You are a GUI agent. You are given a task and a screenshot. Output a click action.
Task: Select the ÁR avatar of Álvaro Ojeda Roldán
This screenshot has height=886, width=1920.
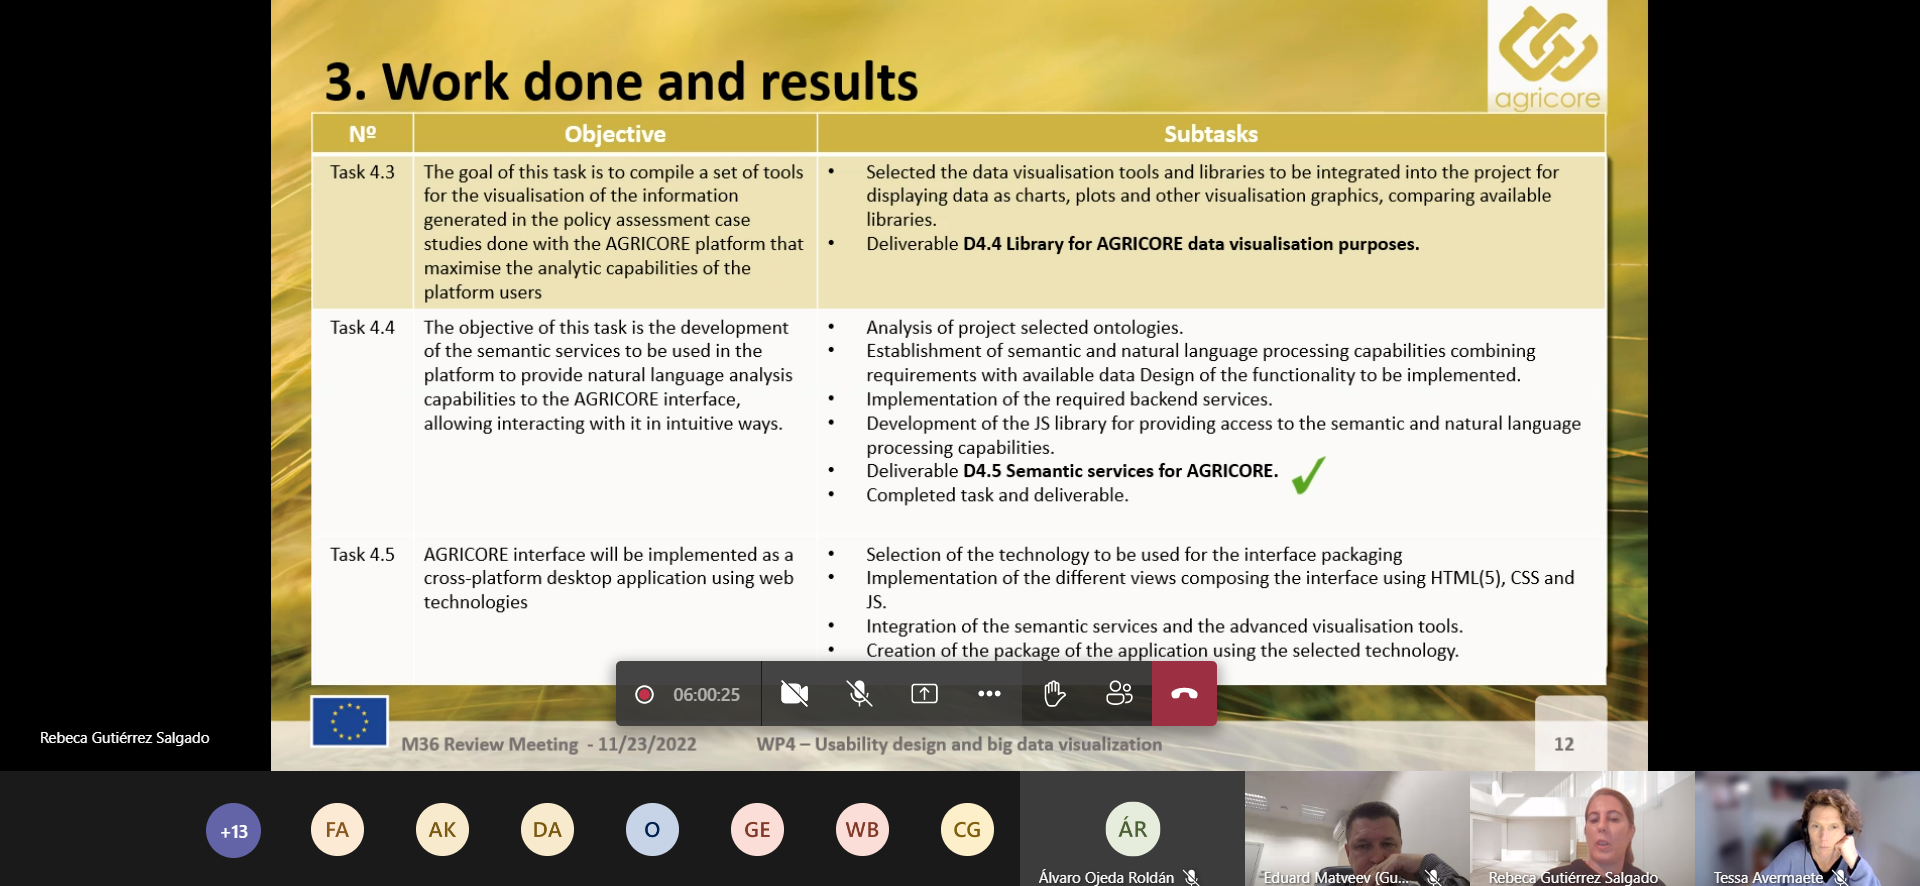pos(1132,829)
